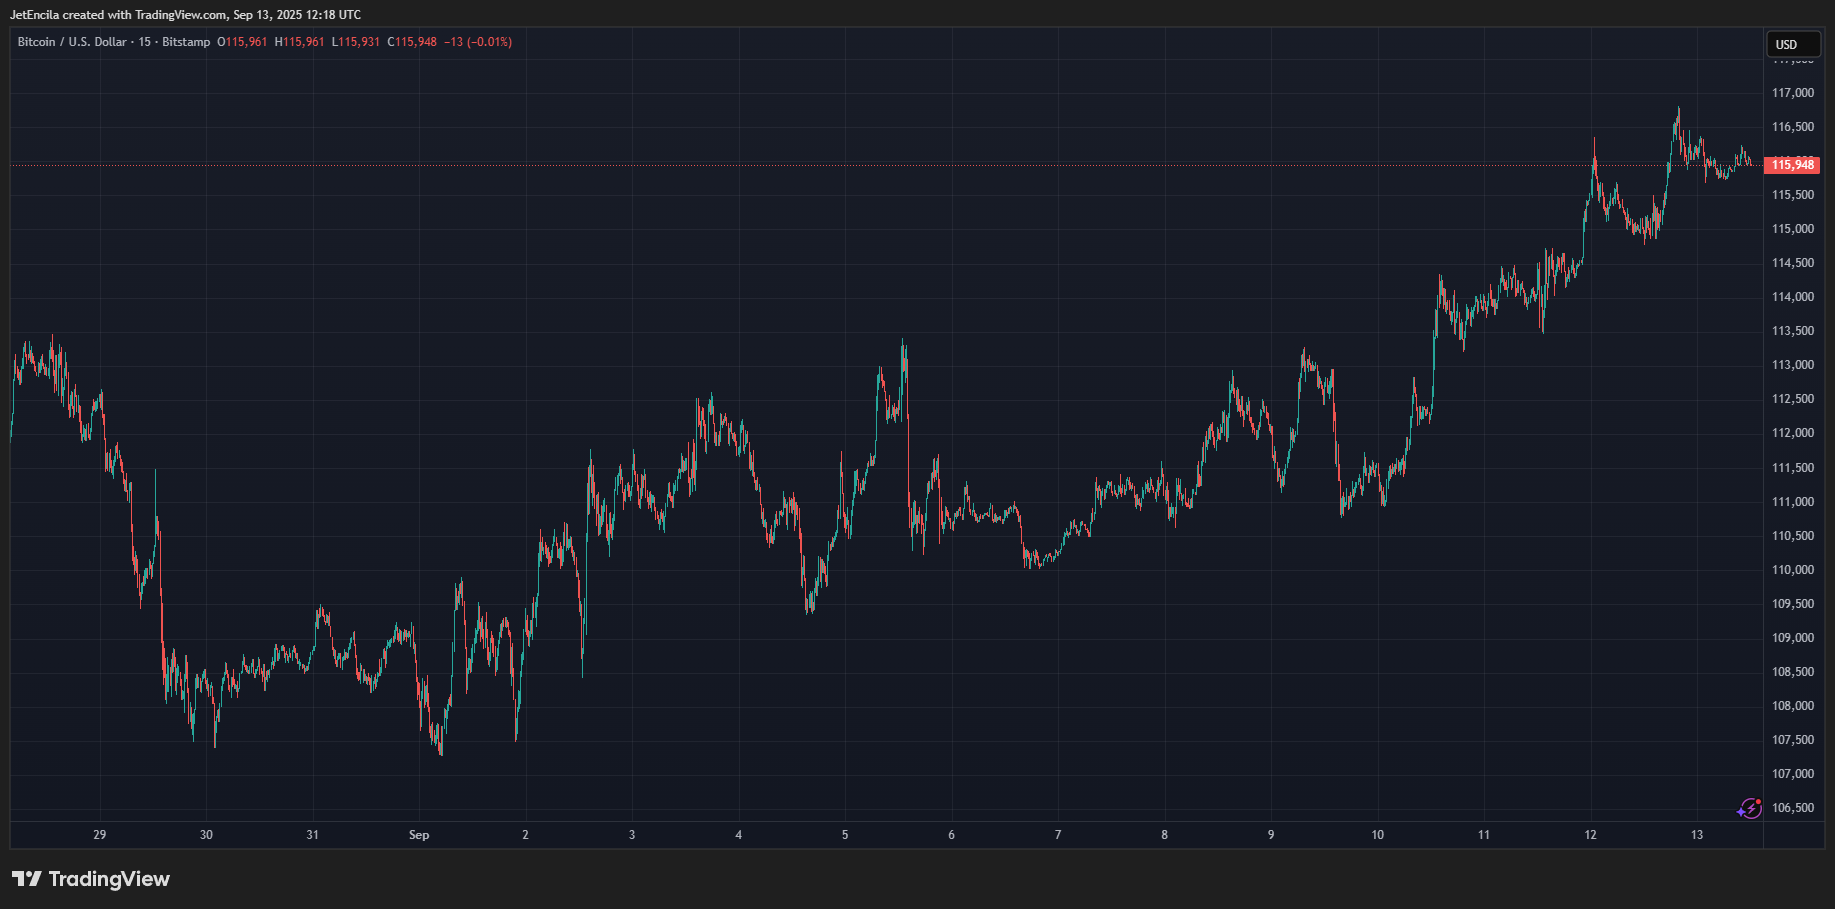The image size is (1835, 909).
Task: Select the 'Sep' label on the time axis
Action: (x=418, y=834)
